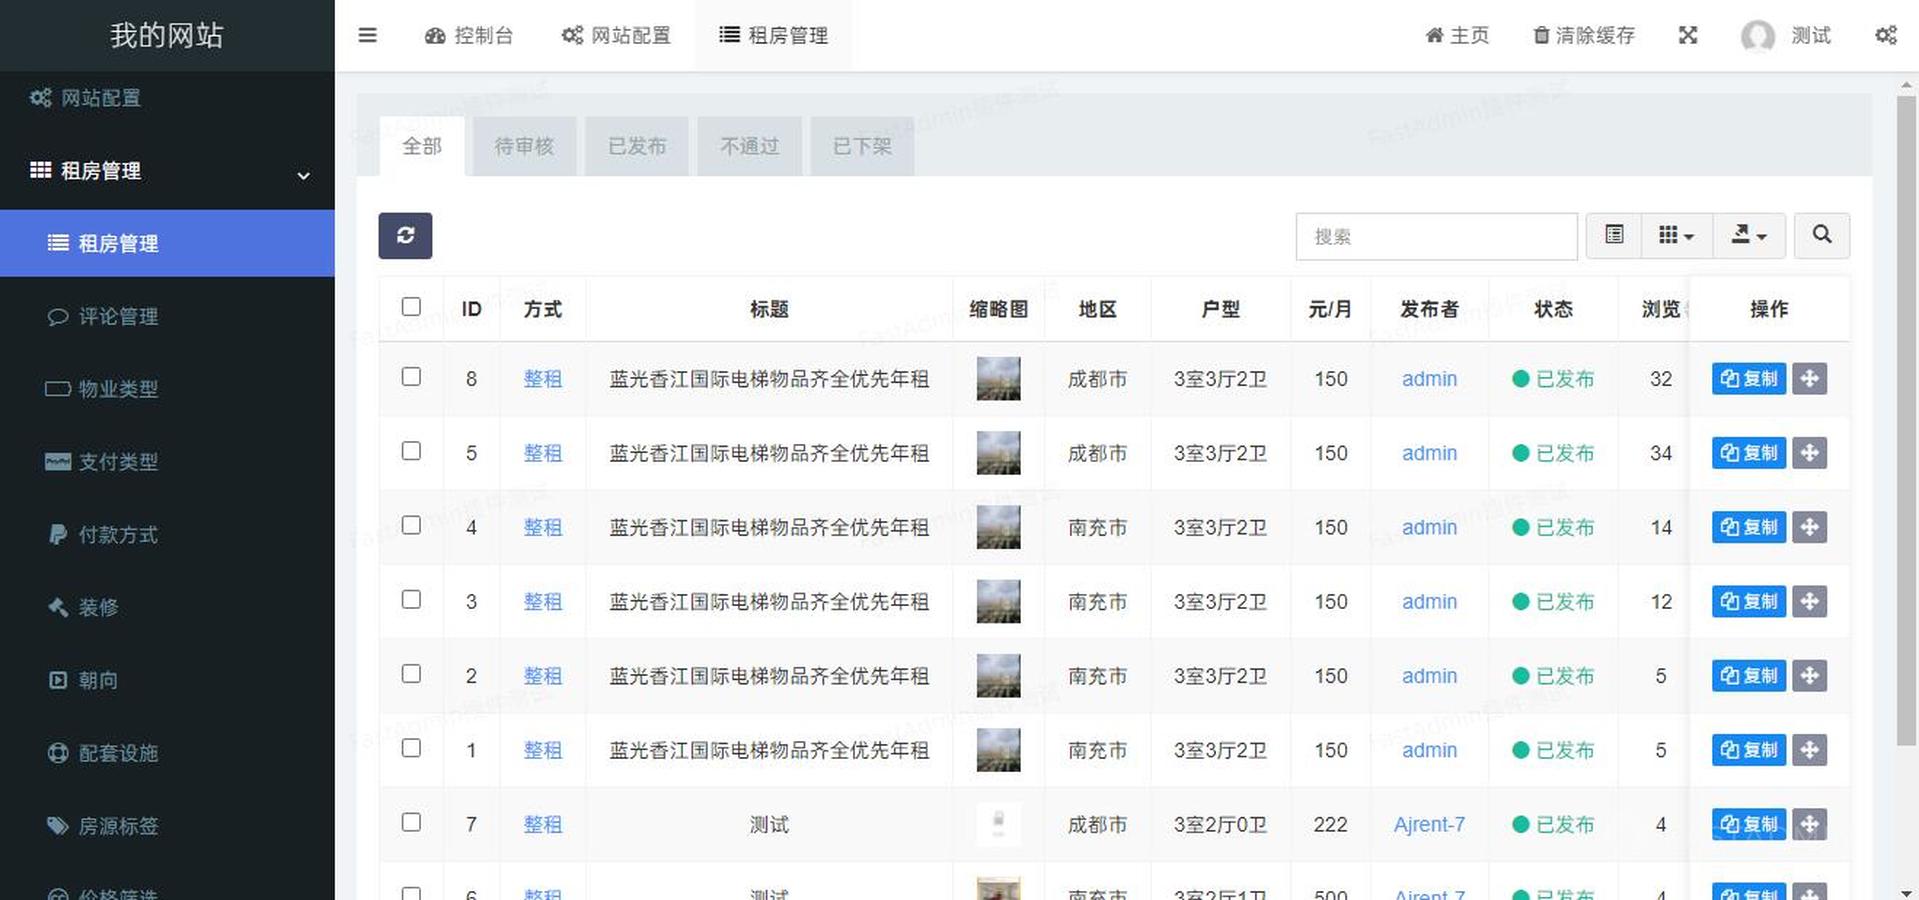Click 已发布 status in row ID 3
The width and height of the screenshot is (1919, 900).
(1553, 601)
